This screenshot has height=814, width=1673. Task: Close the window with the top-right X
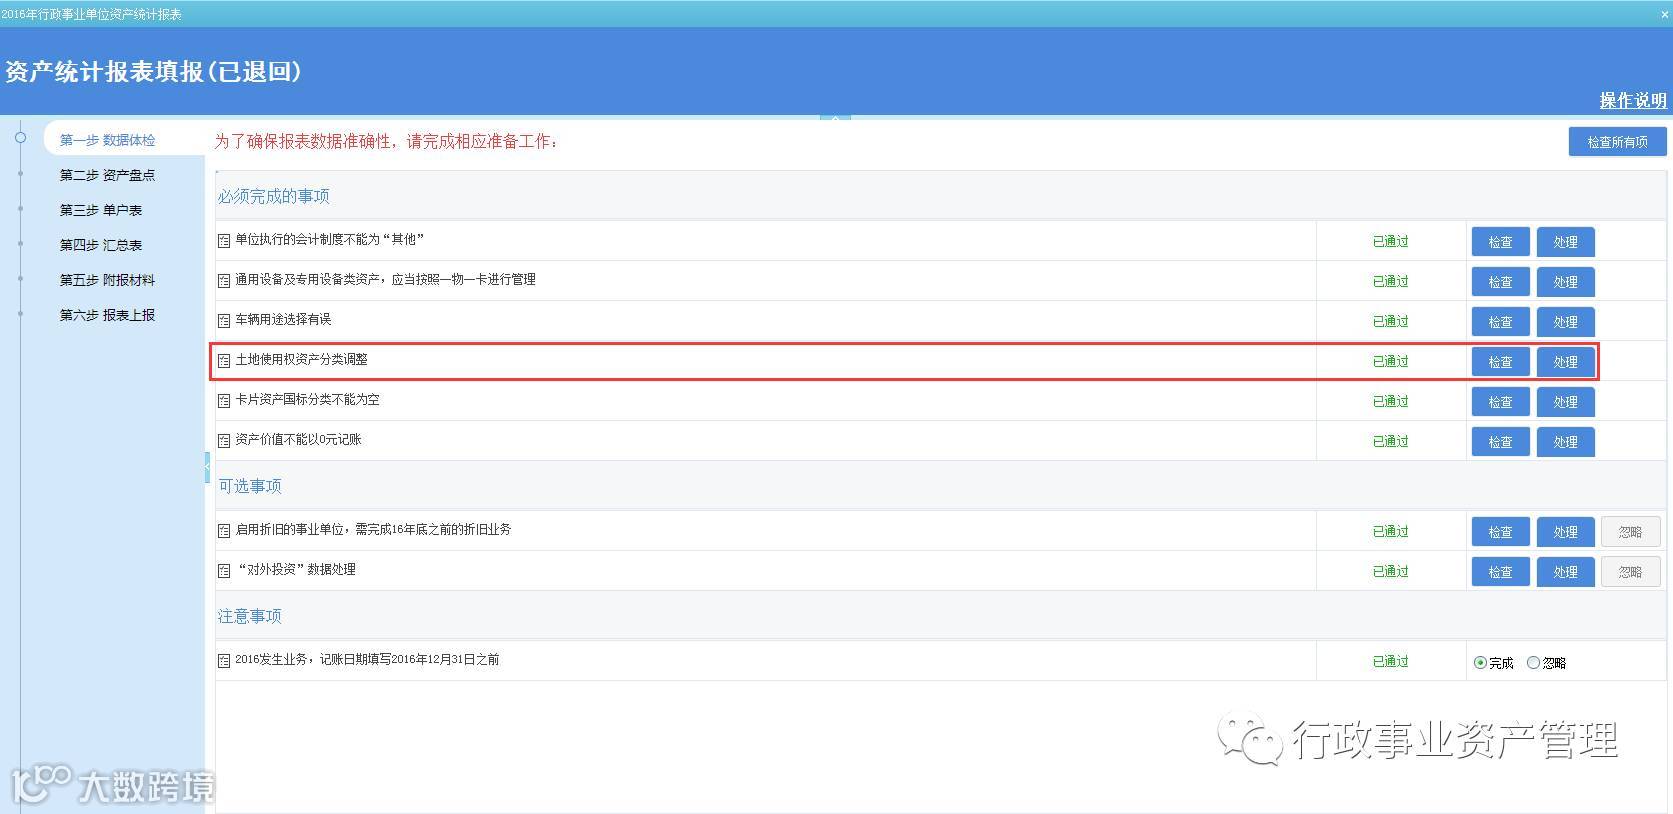click(1664, 13)
